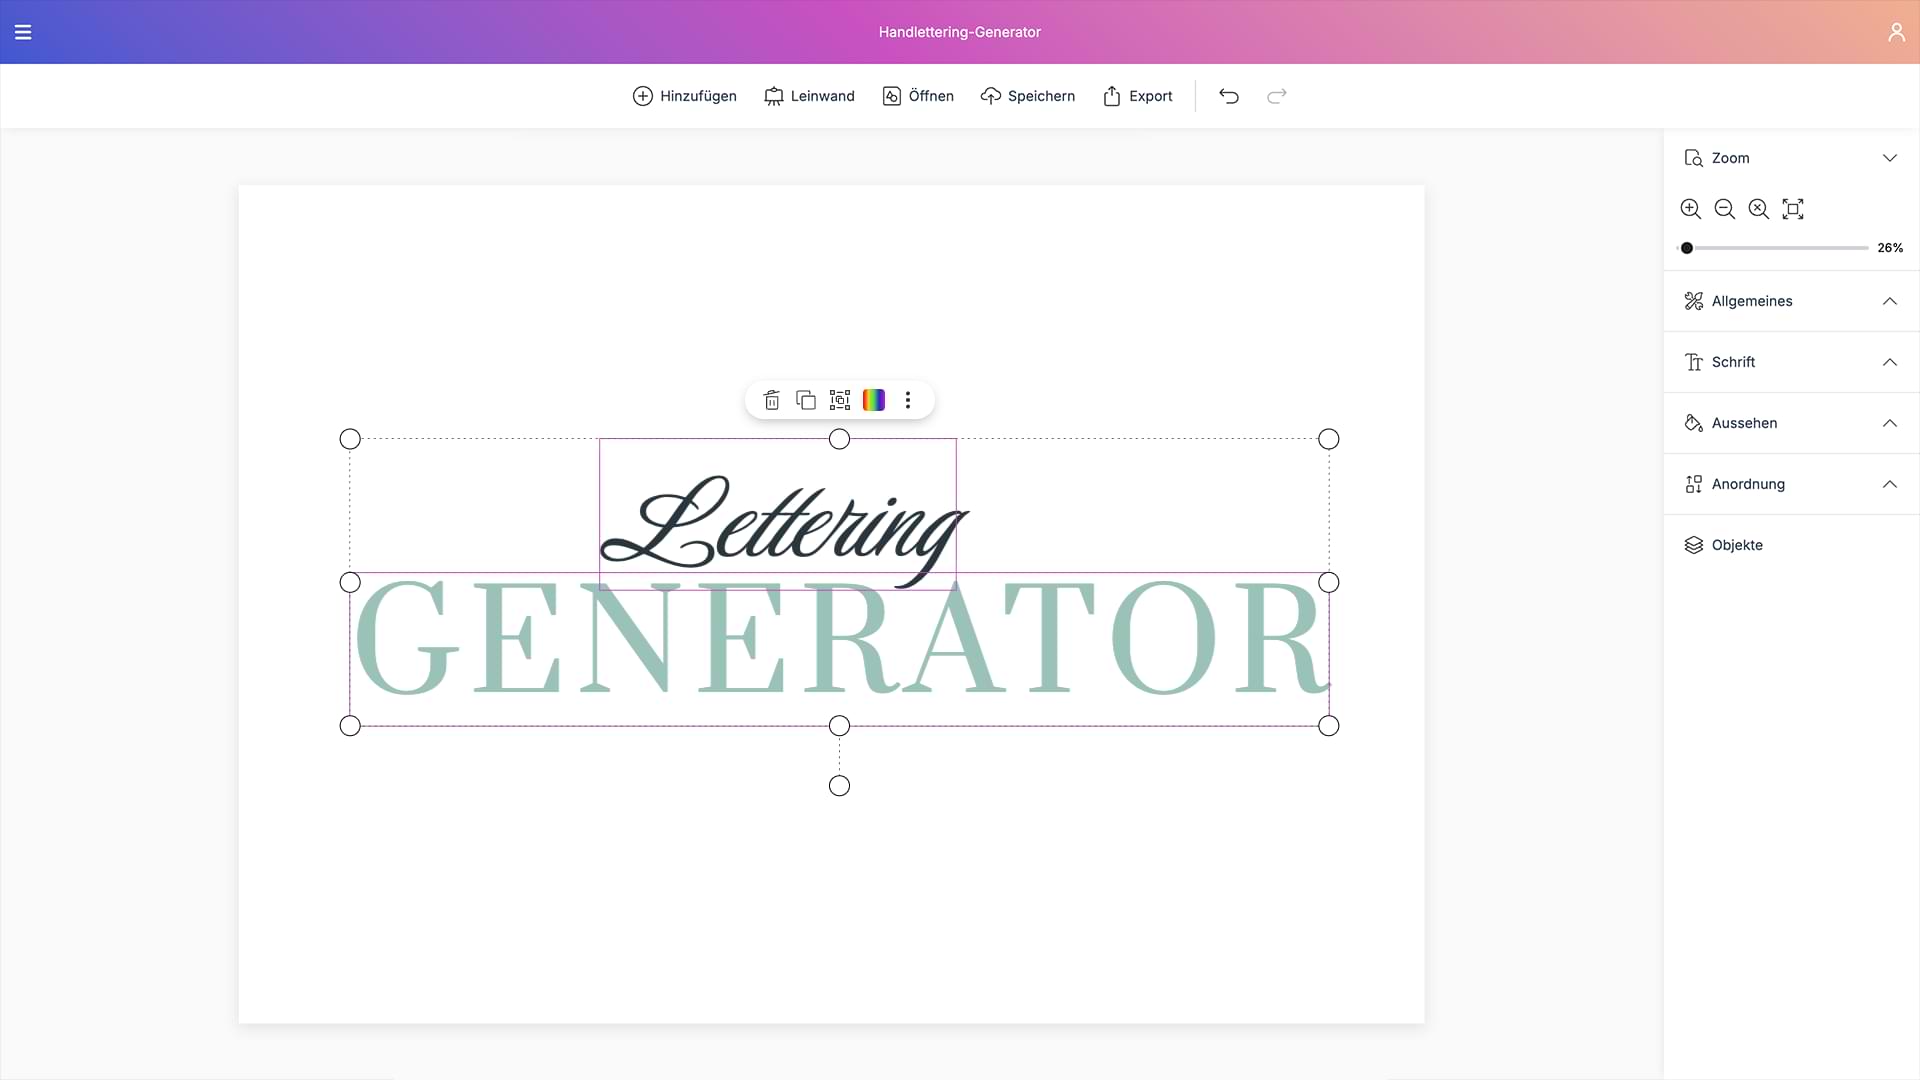1920x1080 pixels.
Task: Expand the Schrift section
Action: [1792, 362]
